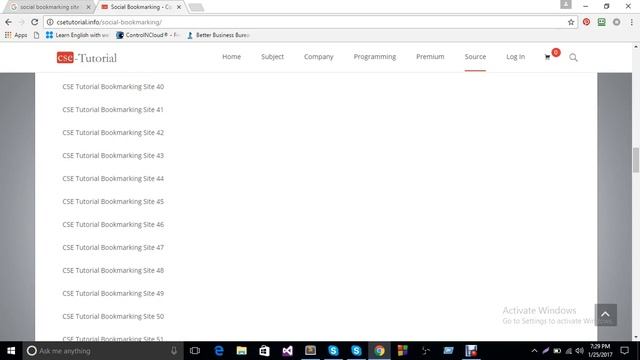
Task: Open second Skype icon in taskbar
Action: click(x=356, y=351)
